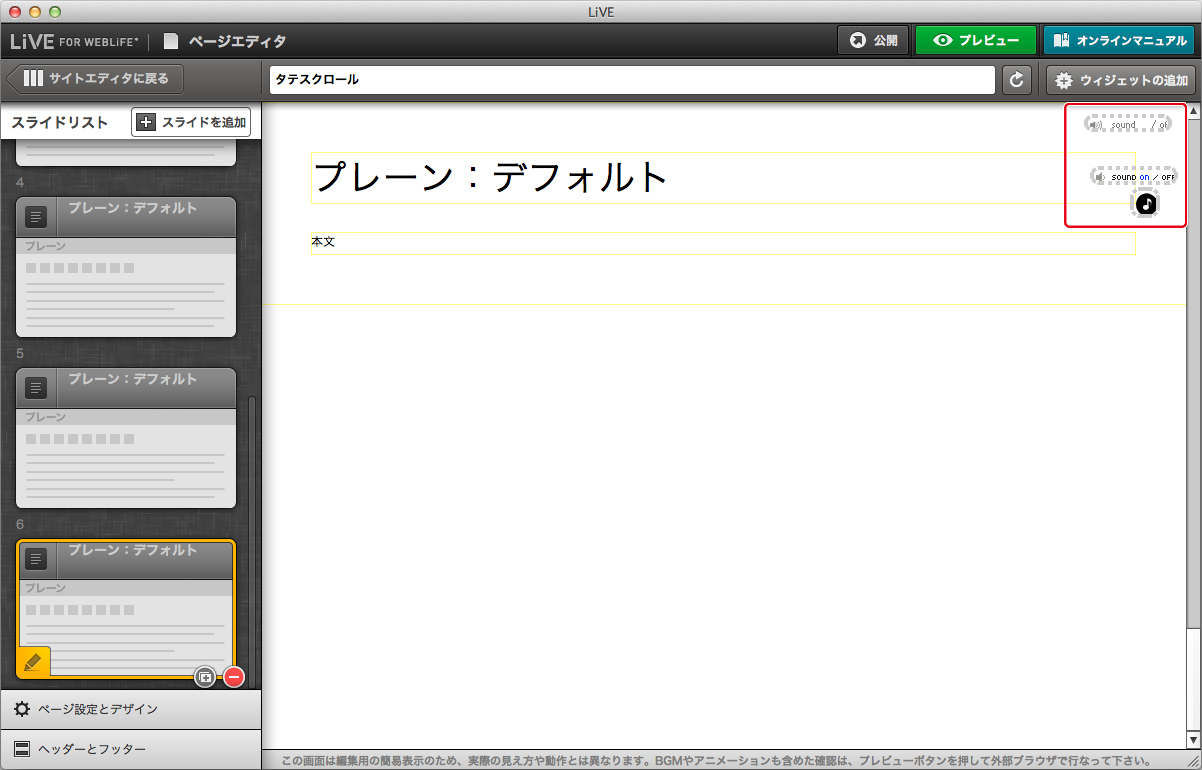This screenshot has height=770, width=1202.
Task: Delete slide 6 with red minus icon
Action: pyautogui.click(x=234, y=677)
